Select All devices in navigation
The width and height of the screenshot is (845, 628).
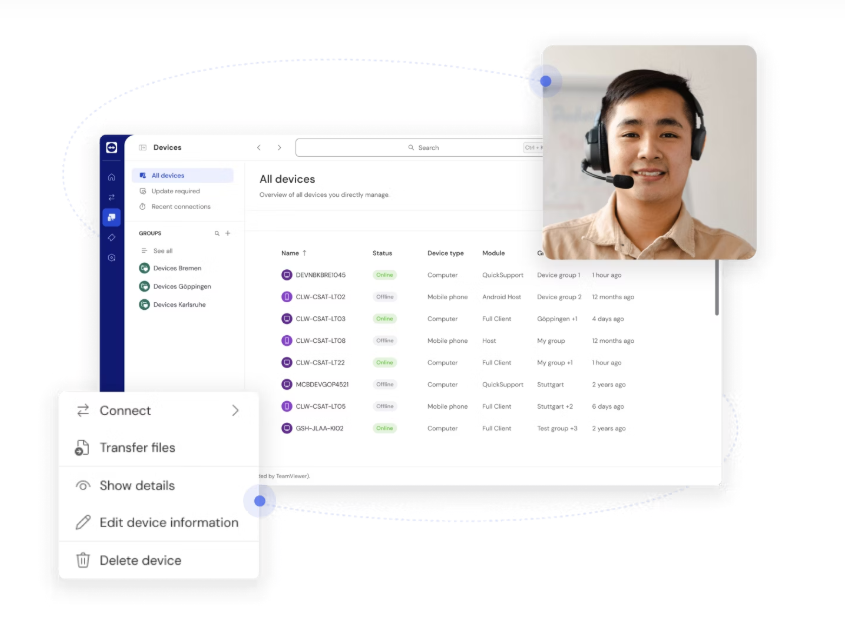click(183, 175)
